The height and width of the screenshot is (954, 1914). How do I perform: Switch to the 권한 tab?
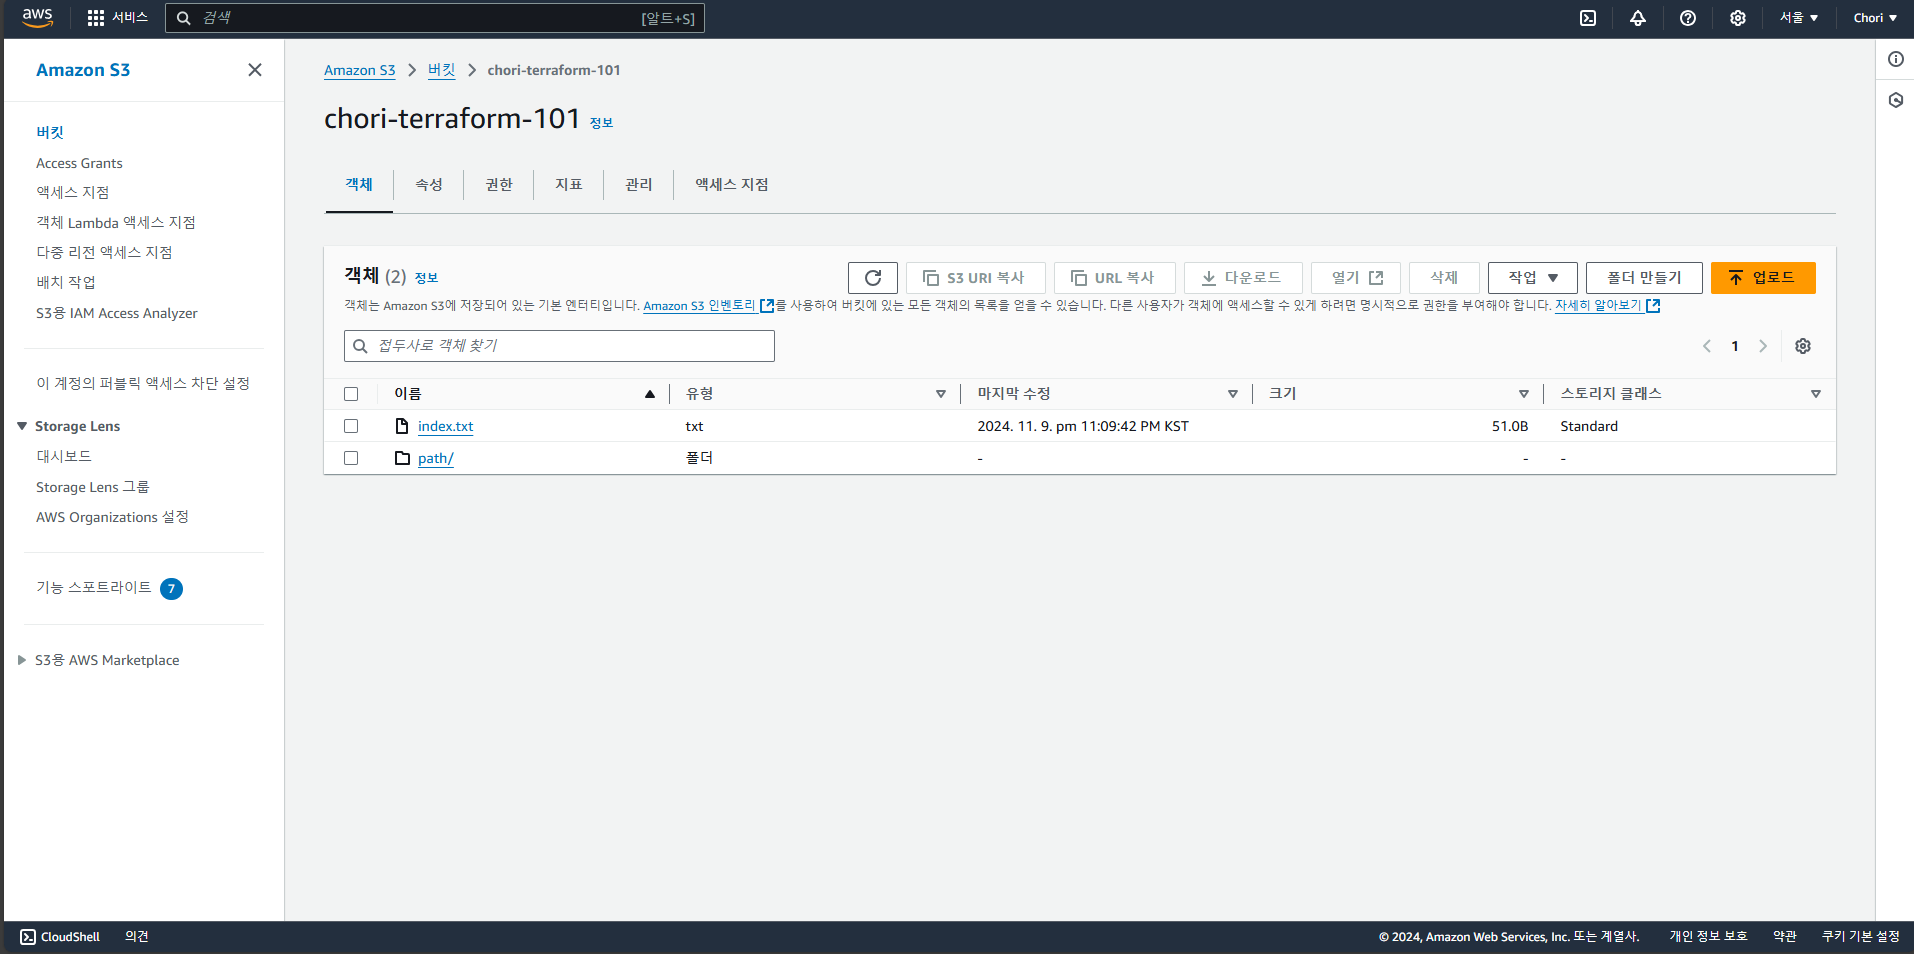[499, 184]
